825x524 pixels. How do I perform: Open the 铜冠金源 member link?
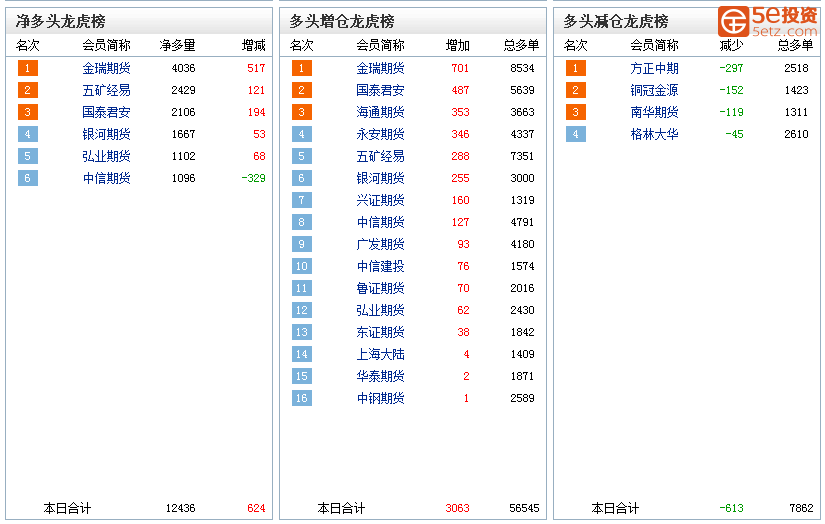click(x=655, y=90)
